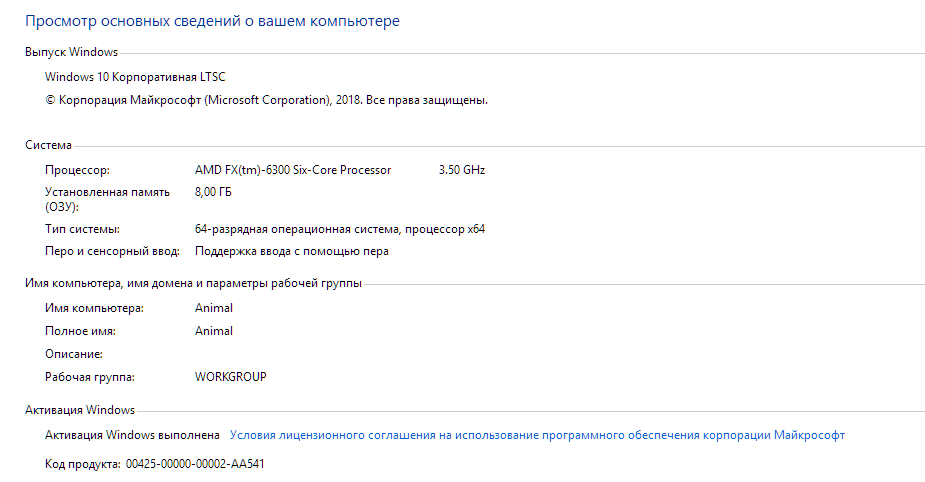Click the Microsoft Corporation 2018 copyright line
Screen dimensions: 925x482
pyautogui.click(x=266, y=100)
